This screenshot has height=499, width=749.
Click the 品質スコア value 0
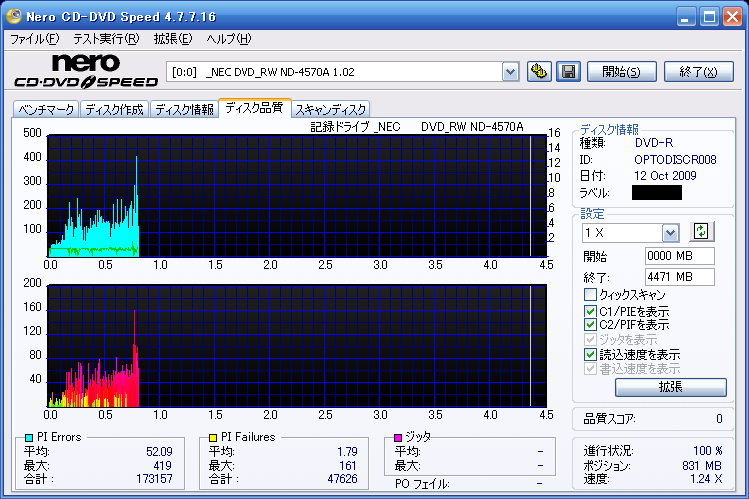[719, 419]
